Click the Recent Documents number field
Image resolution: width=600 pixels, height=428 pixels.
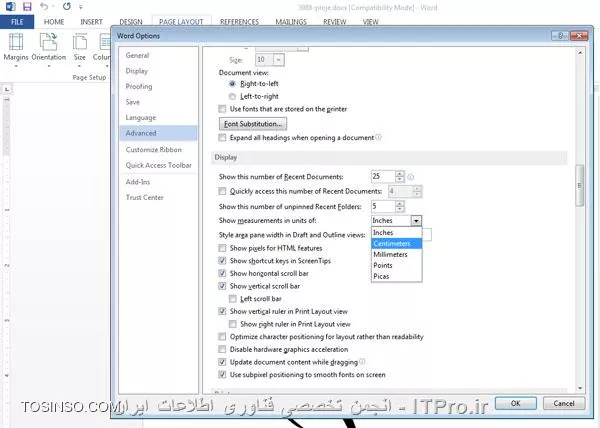click(x=383, y=176)
